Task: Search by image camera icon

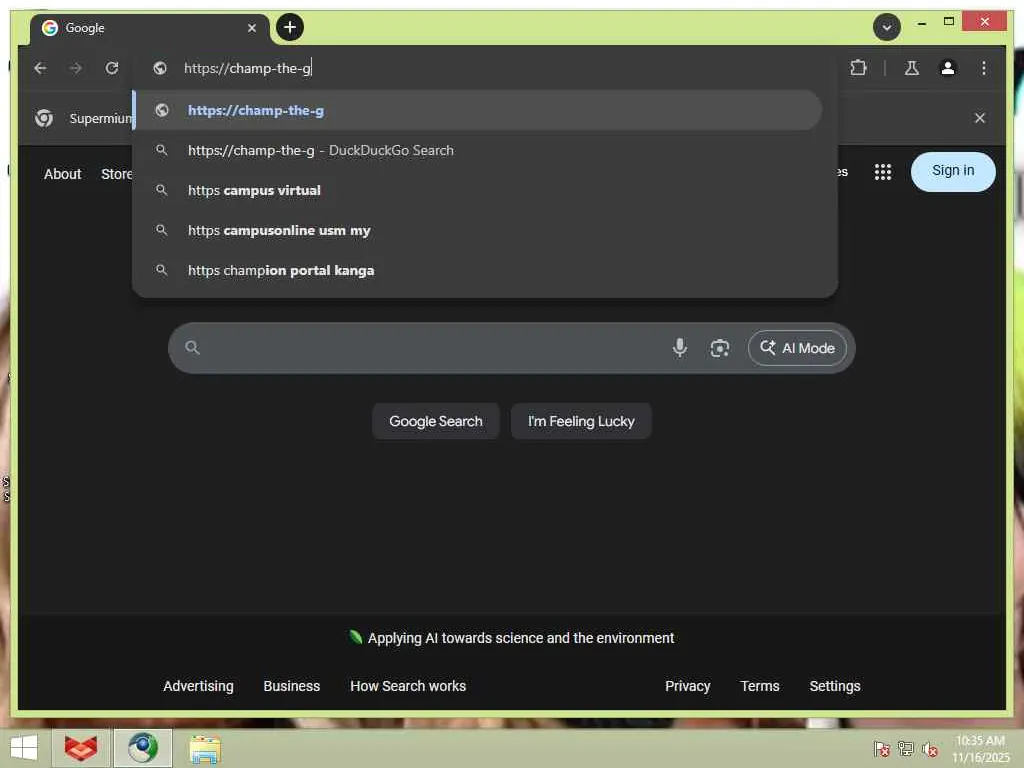Action: click(719, 348)
